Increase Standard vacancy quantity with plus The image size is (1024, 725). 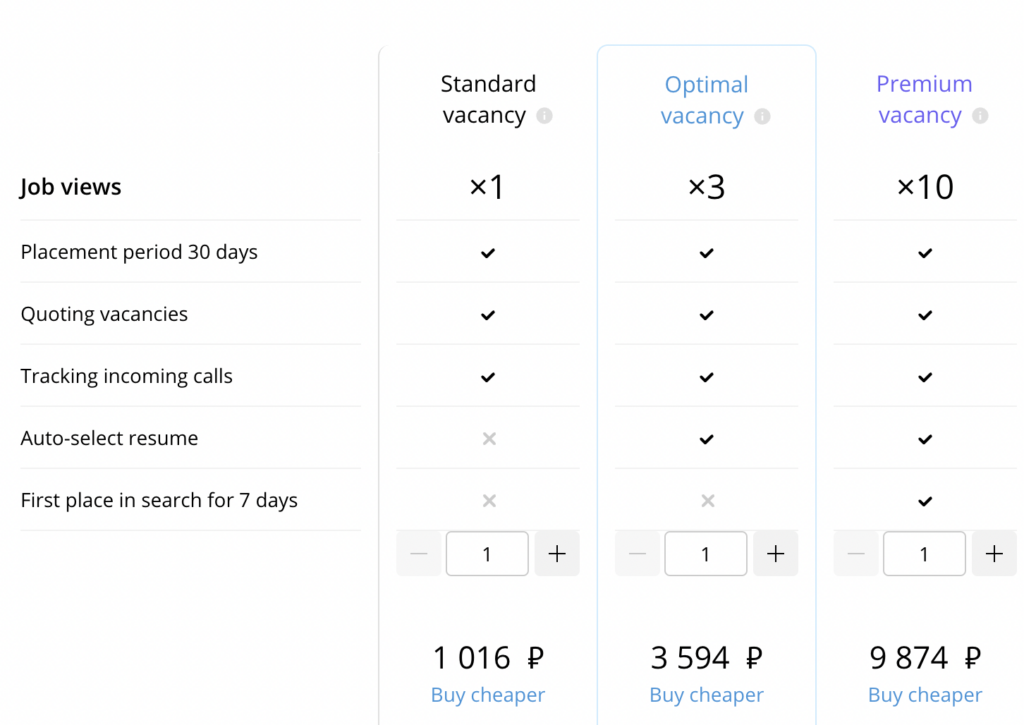coord(557,554)
